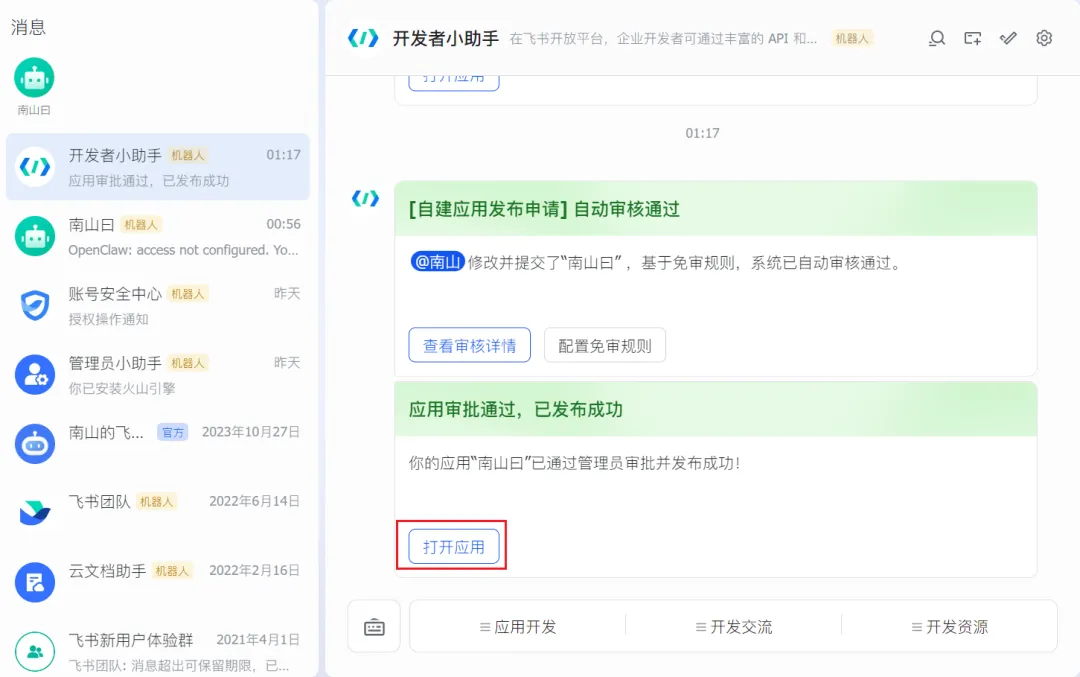Click the chat header 开发者小助手 logo
Viewport: 1080px width, 677px height.
tap(363, 38)
